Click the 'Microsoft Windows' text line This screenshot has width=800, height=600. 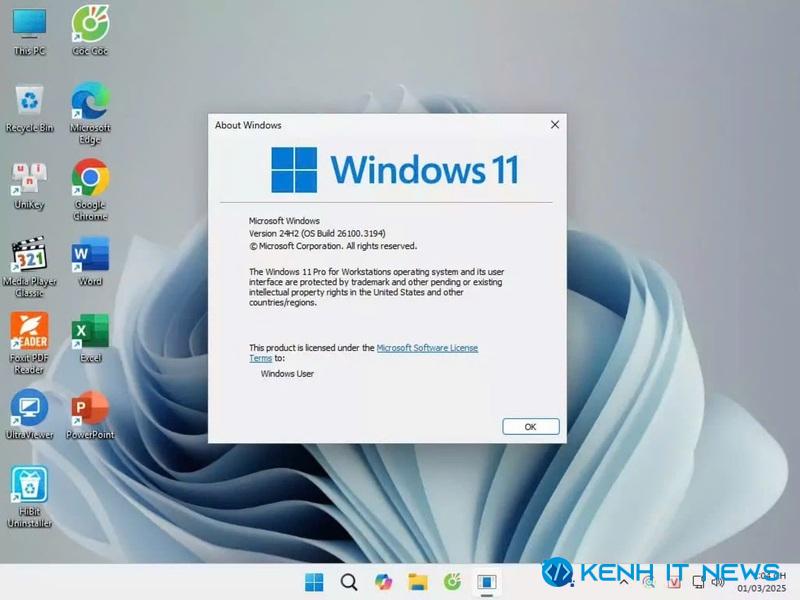pyautogui.click(x=284, y=221)
